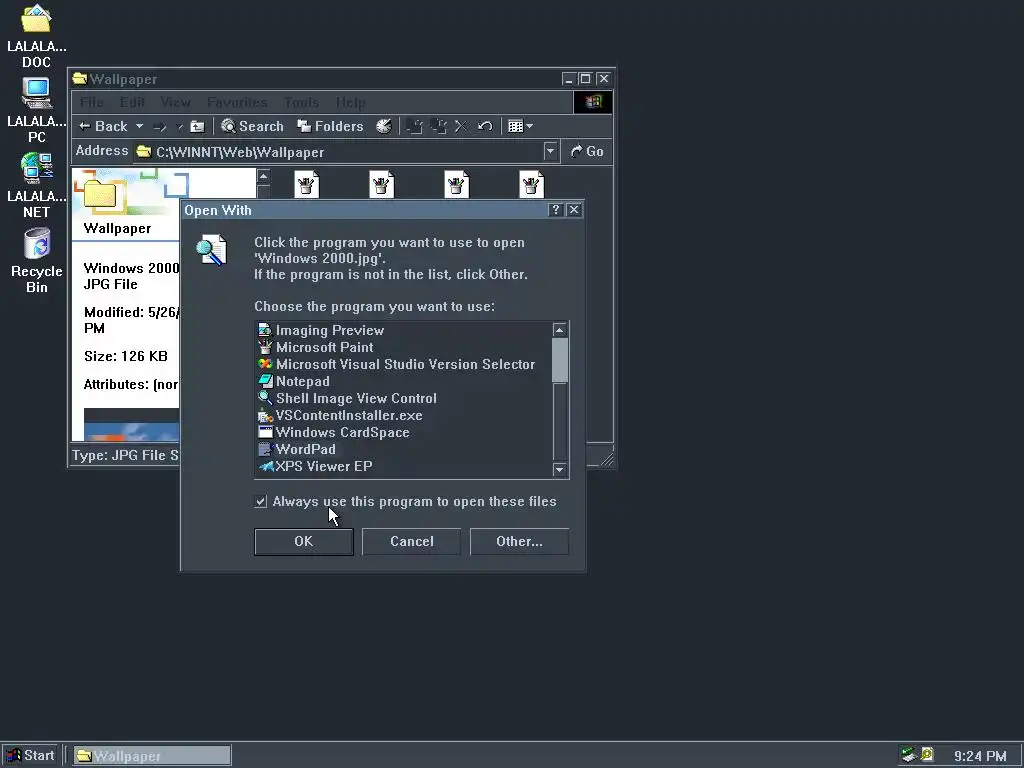Expand the Address bar dropdown arrow
The width and height of the screenshot is (1024, 768).
[551, 152]
